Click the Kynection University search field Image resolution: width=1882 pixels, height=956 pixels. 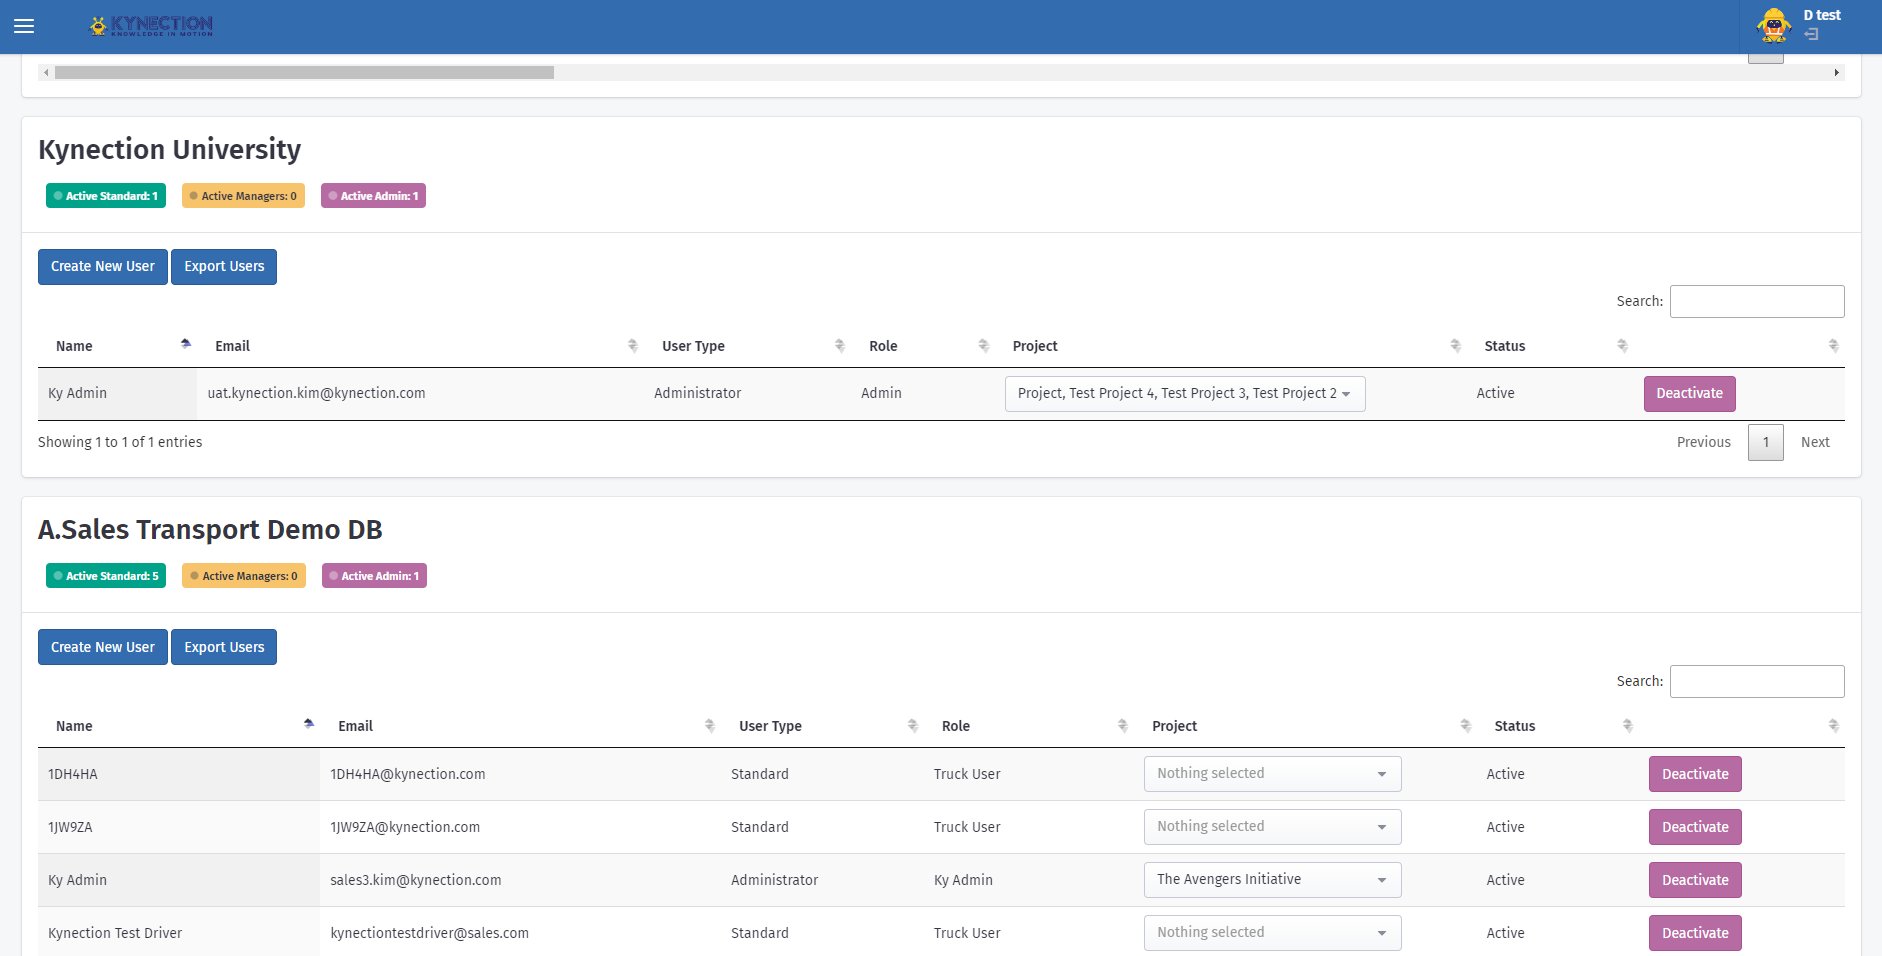tap(1757, 301)
